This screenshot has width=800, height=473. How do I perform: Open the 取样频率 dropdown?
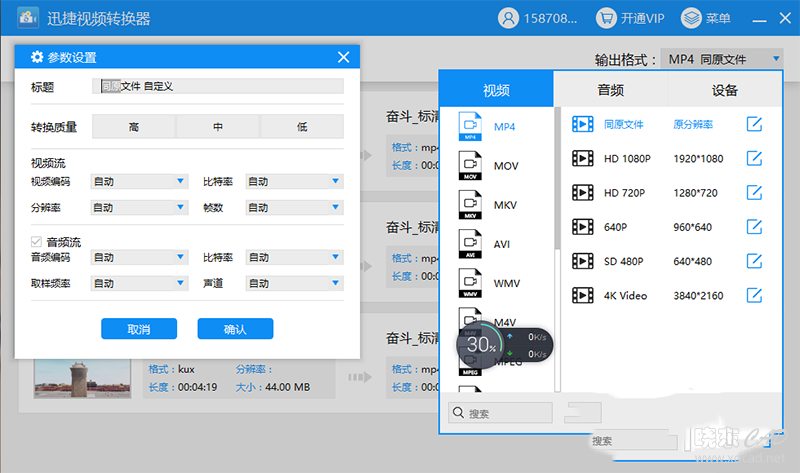(139, 283)
